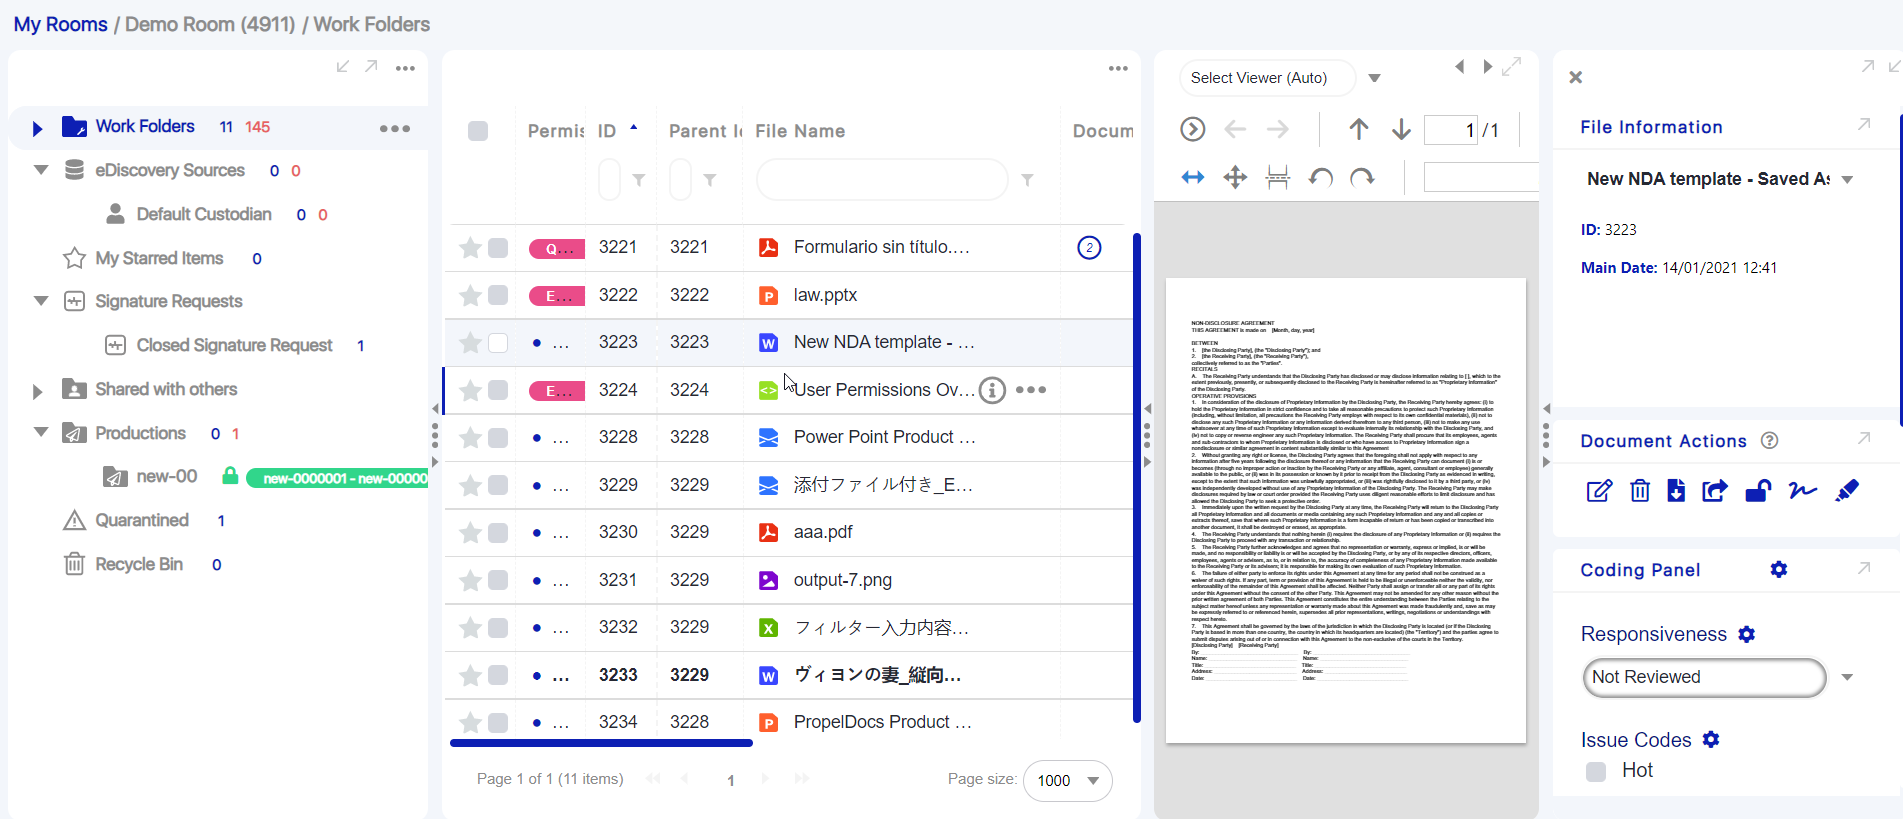Click the highlighter marker icon in Document Actions
The image size is (1903, 819).
(1847, 491)
